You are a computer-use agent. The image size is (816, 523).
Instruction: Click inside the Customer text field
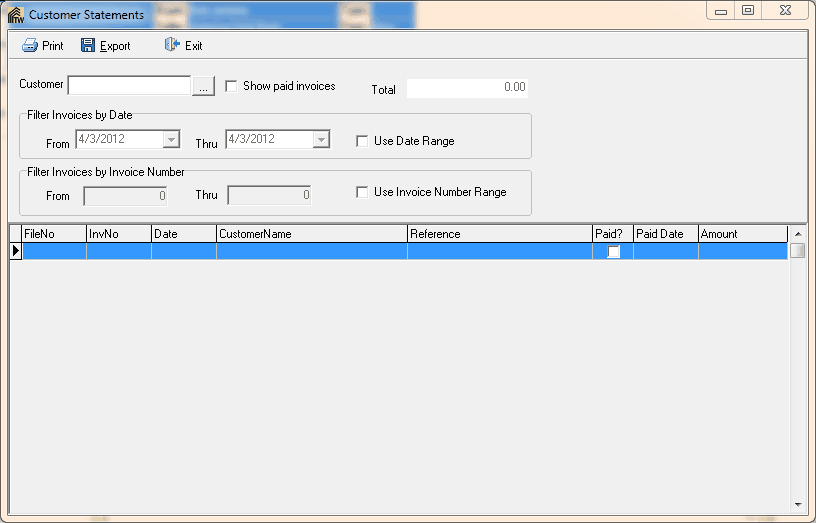pyautogui.click(x=129, y=86)
